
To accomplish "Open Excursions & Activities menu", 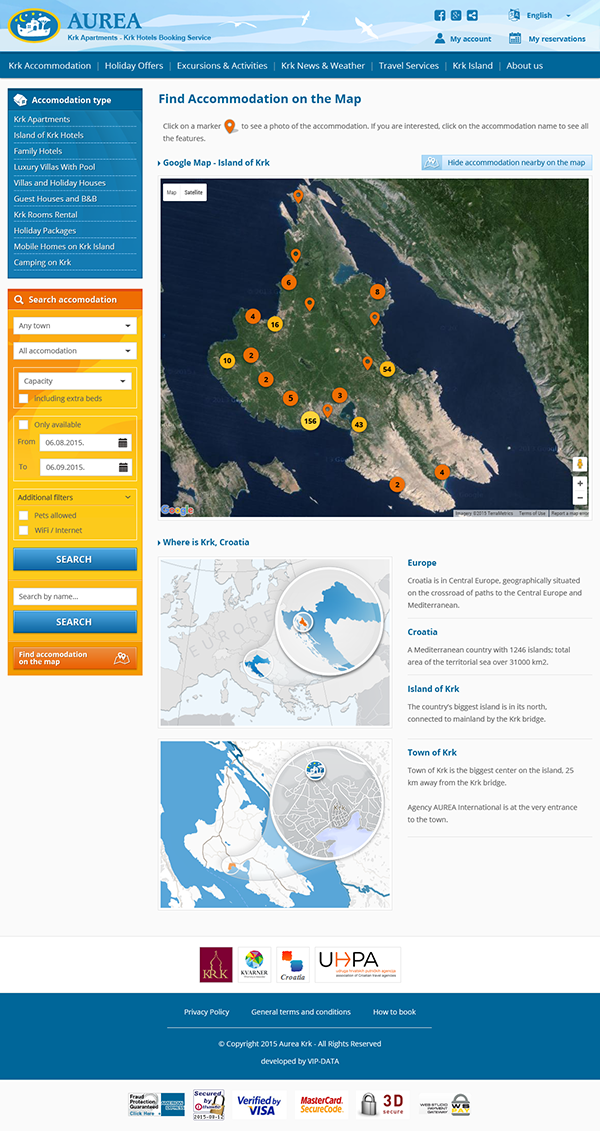I will [x=222, y=66].
